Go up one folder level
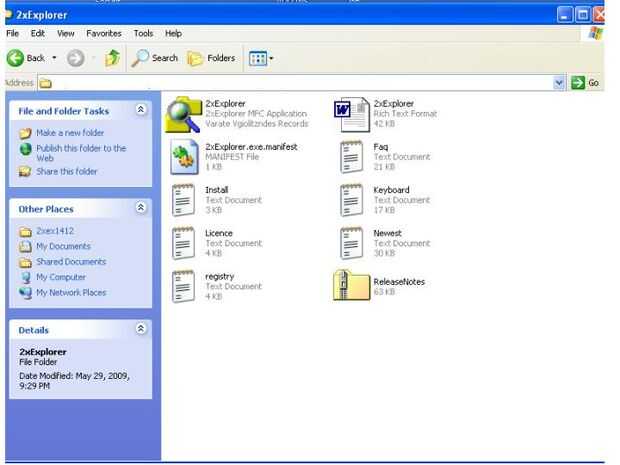The height and width of the screenshot is (465, 620). (x=112, y=58)
